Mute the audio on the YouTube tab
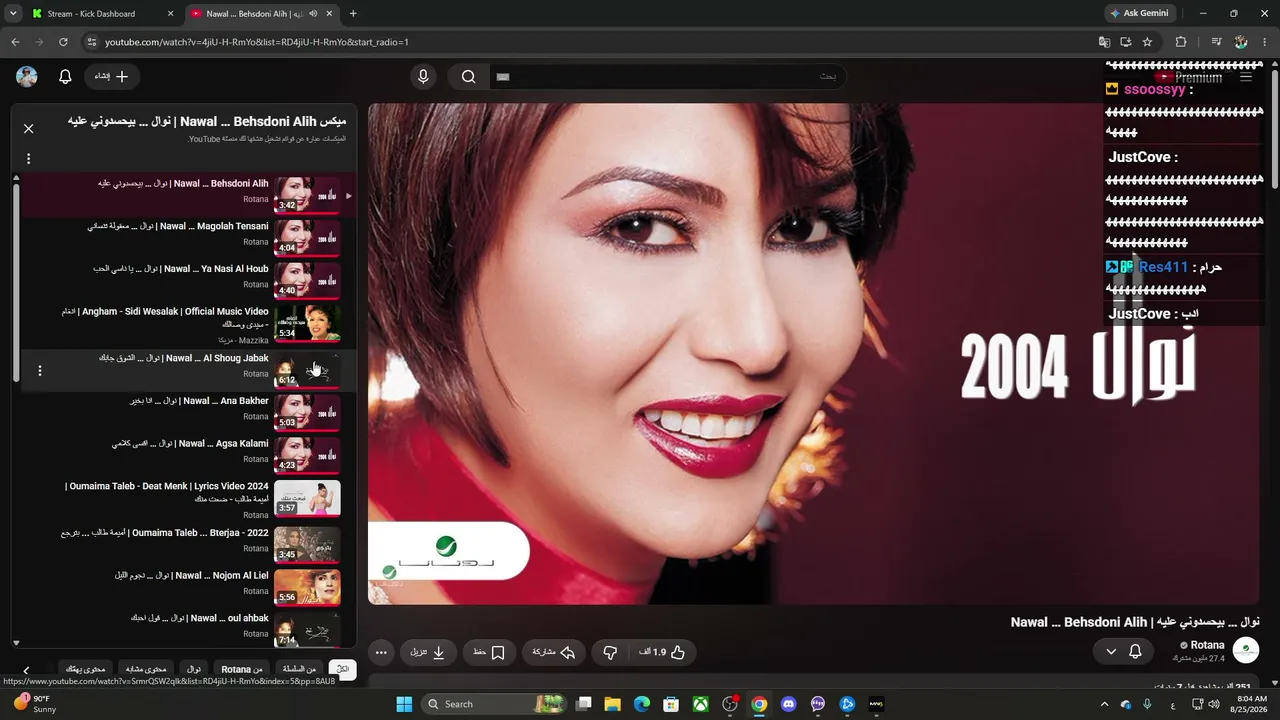The width and height of the screenshot is (1280, 720). point(313,14)
